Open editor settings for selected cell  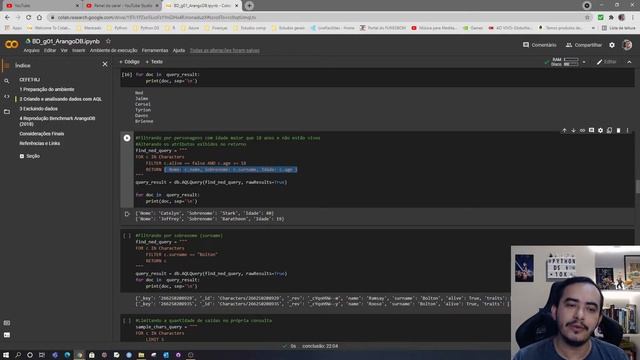[600, 130]
